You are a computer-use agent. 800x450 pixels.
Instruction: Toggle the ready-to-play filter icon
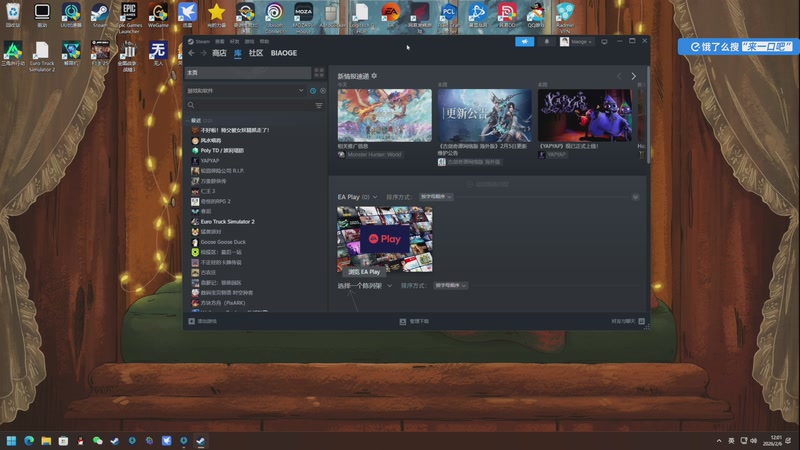point(322,91)
